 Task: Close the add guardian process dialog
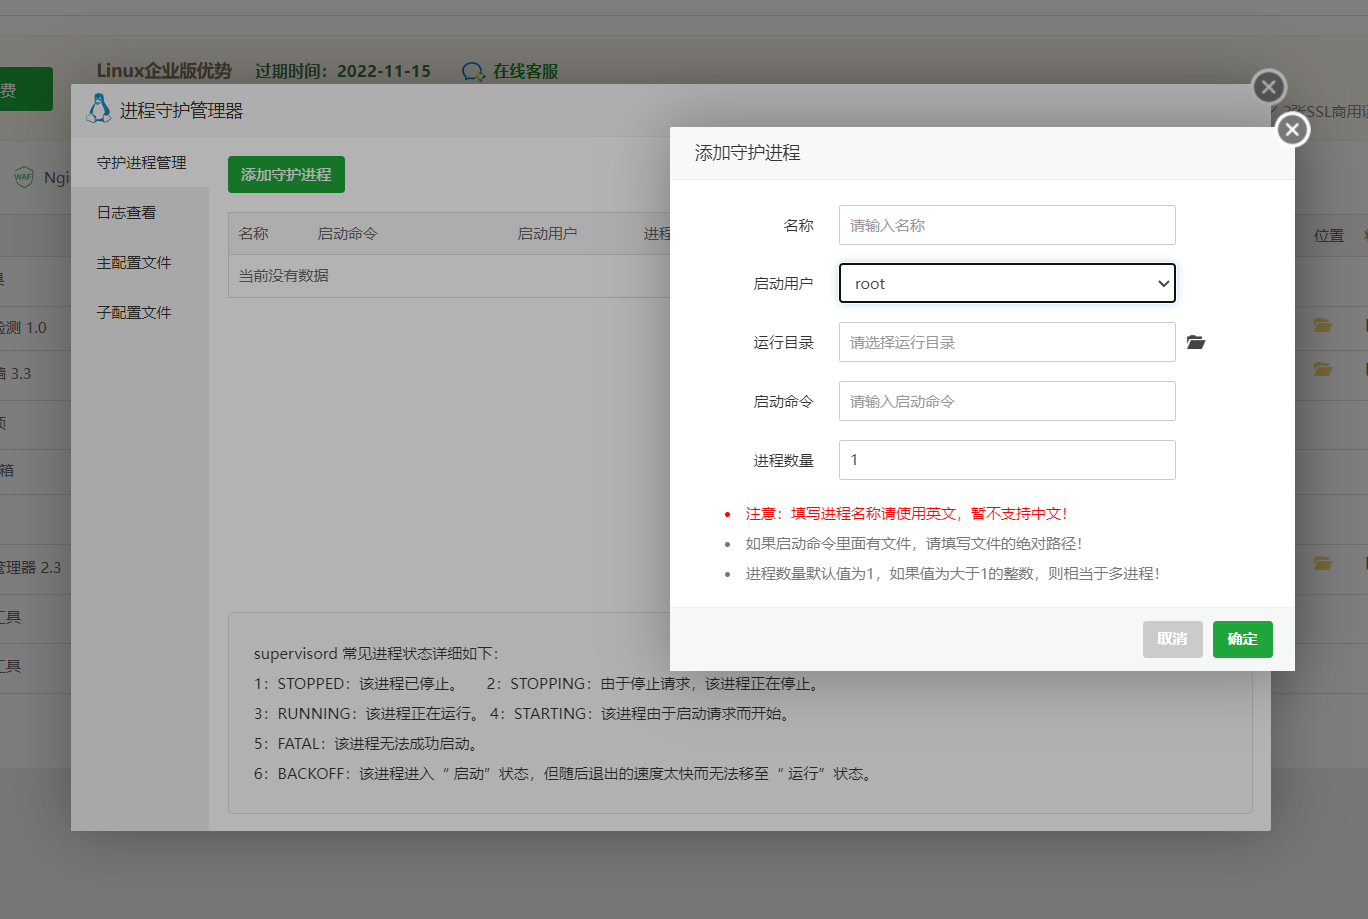(1292, 129)
